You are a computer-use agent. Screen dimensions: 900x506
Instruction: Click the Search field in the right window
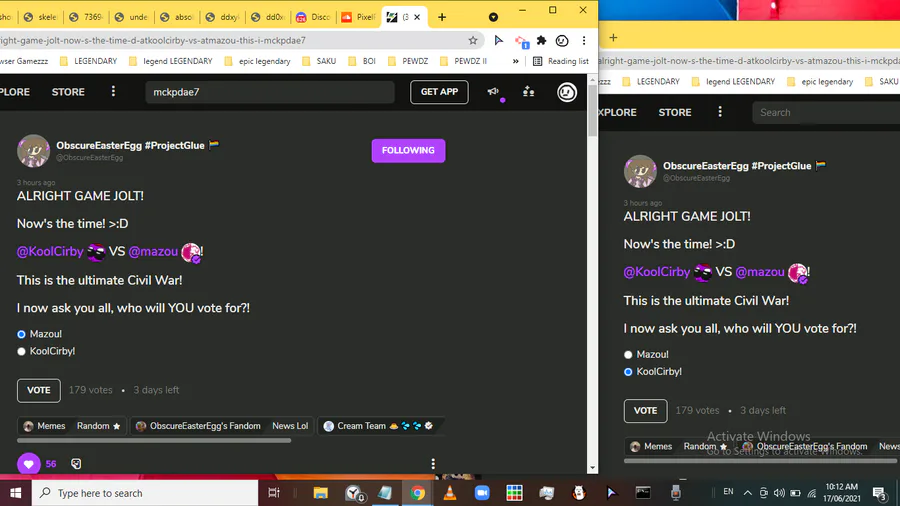826,112
